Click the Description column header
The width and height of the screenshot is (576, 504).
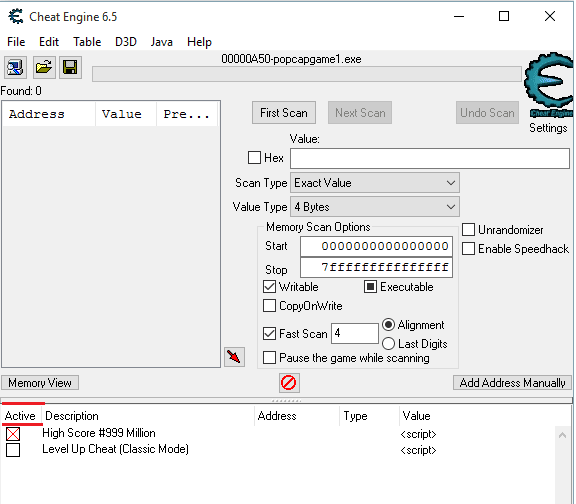[147, 416]
